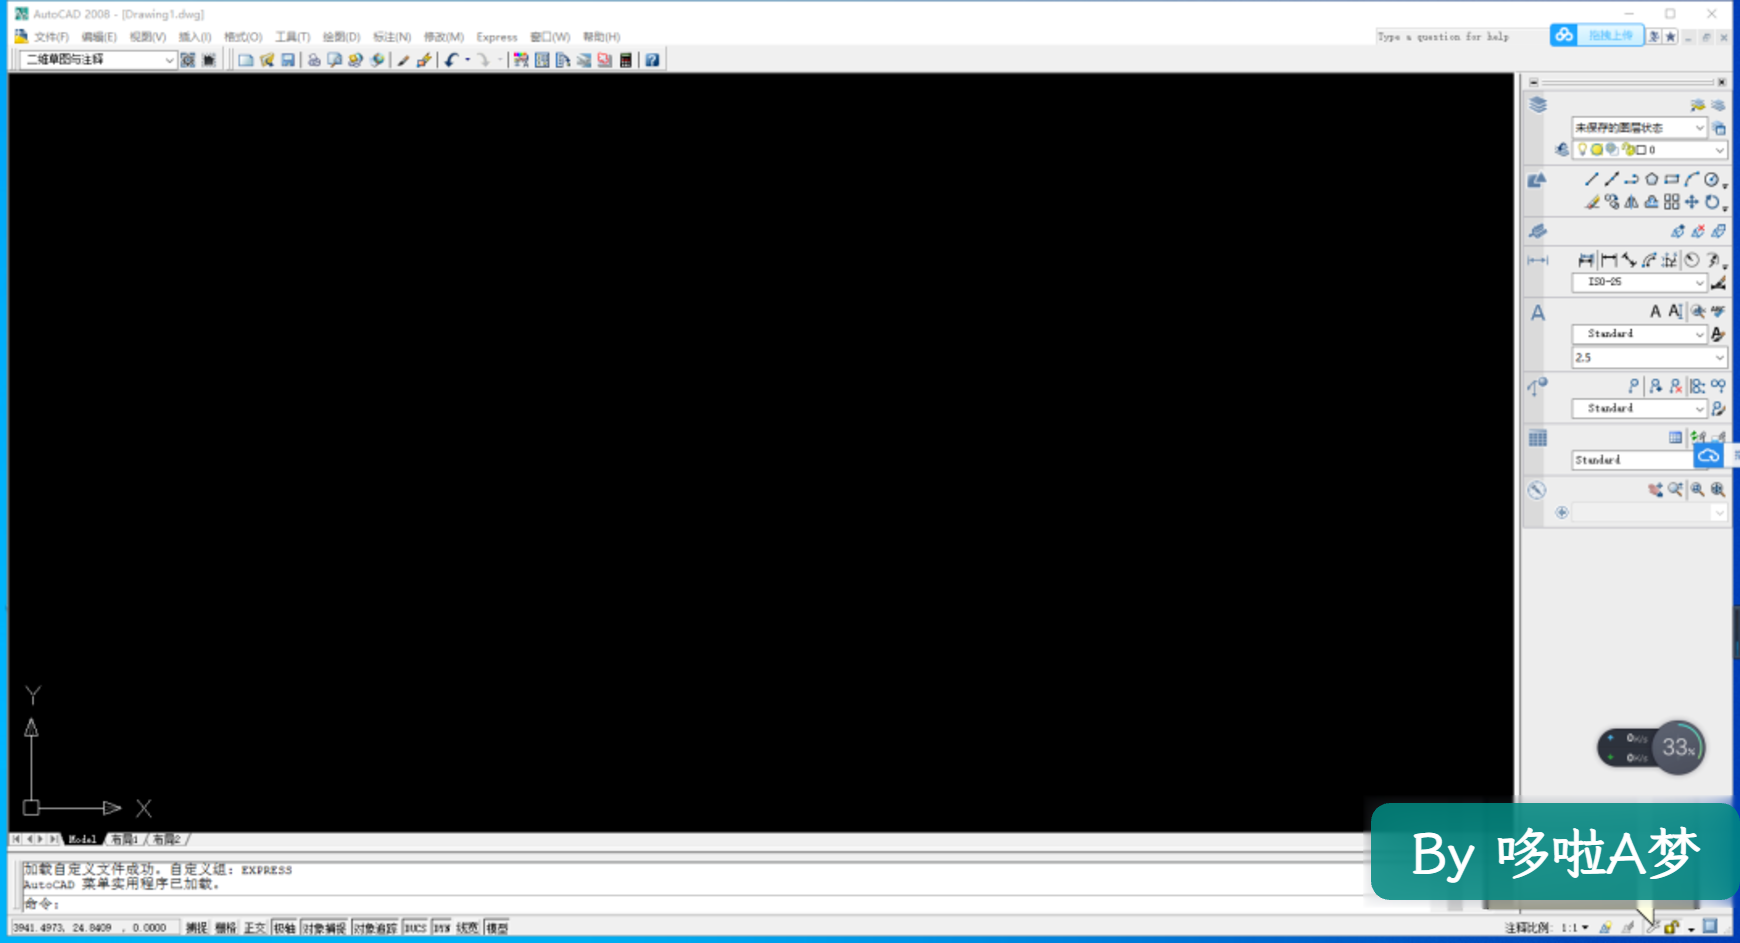The width and height of the screenshot is (1740, 943).
Task: Click the Multiline Text A icon
Action: [x=1655, y=312]
